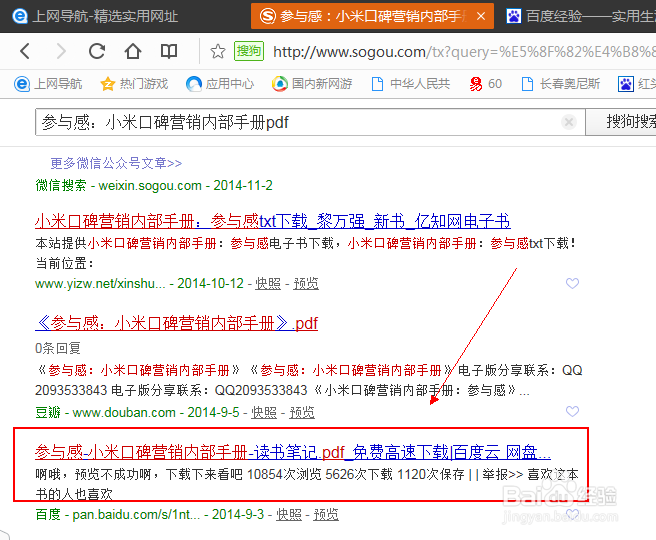Close the active 参与感 tab
656x540 pixels.
(x=481, y=16)
